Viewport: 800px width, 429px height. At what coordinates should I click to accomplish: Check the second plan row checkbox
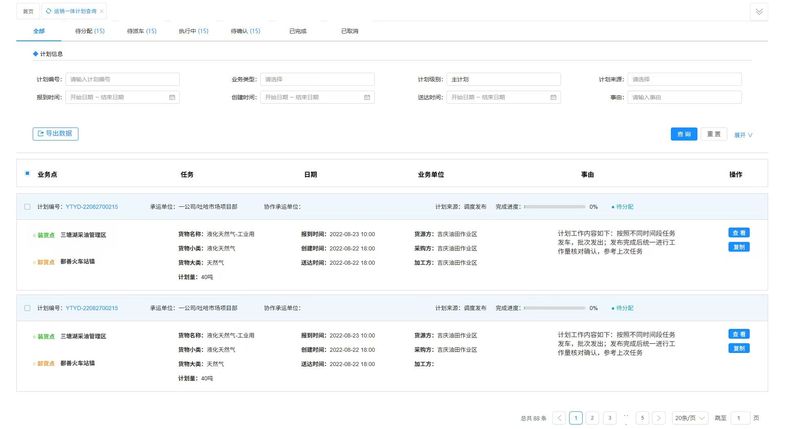[x=27, y=308]
